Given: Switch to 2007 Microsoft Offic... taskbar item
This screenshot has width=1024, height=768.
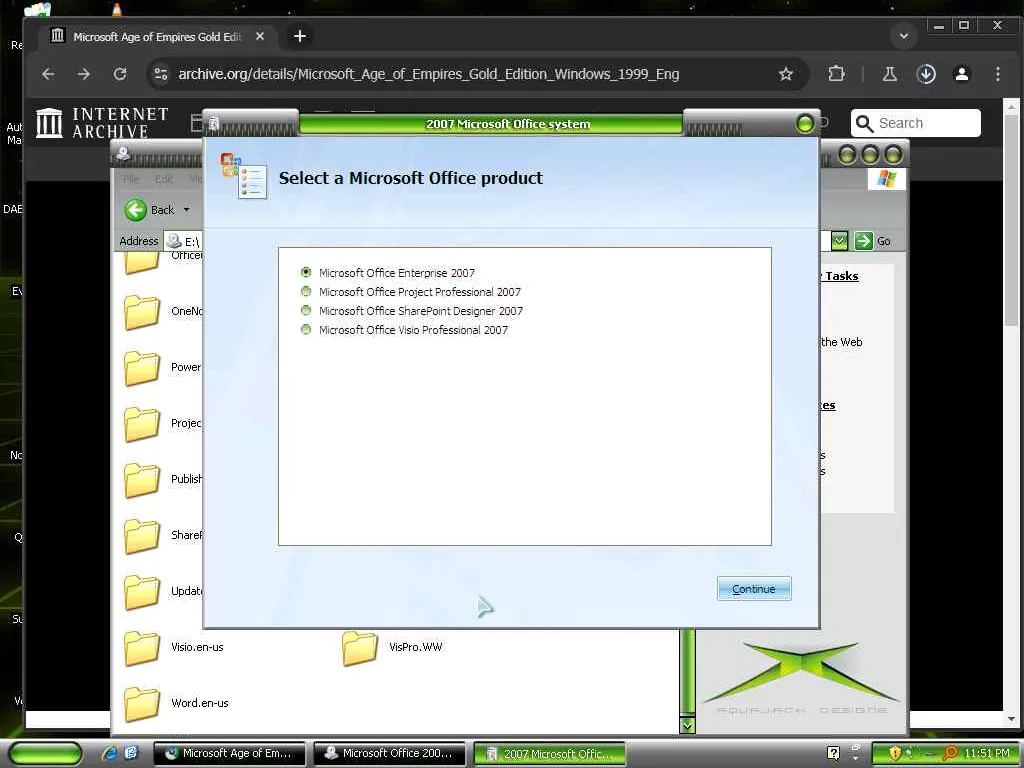Looking at the screenshot, I should click(x=549, y=753).
